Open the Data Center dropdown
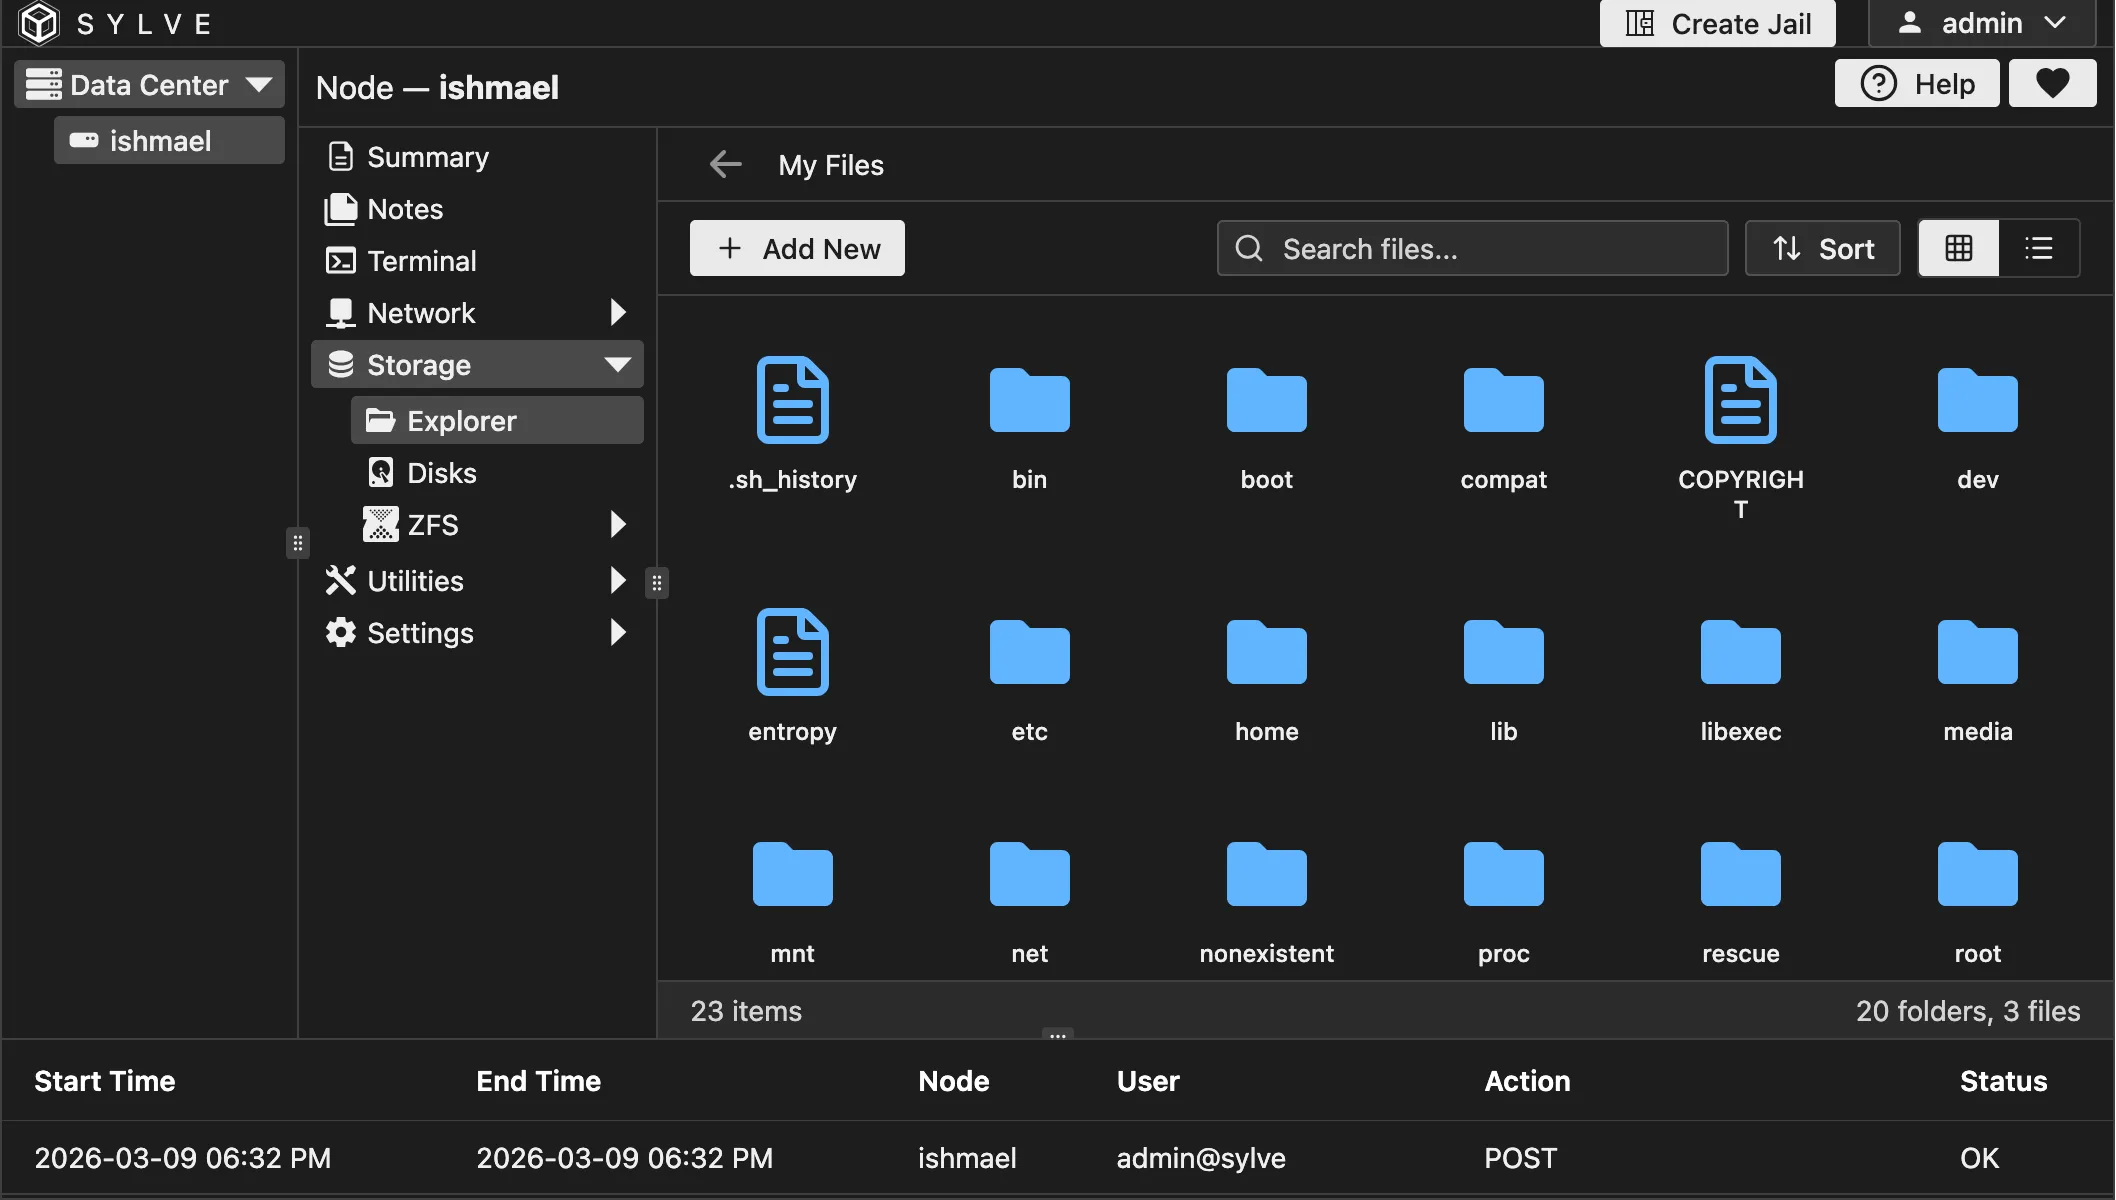The height and width of the screenshot is (1200, 2116). click(149, 83)
